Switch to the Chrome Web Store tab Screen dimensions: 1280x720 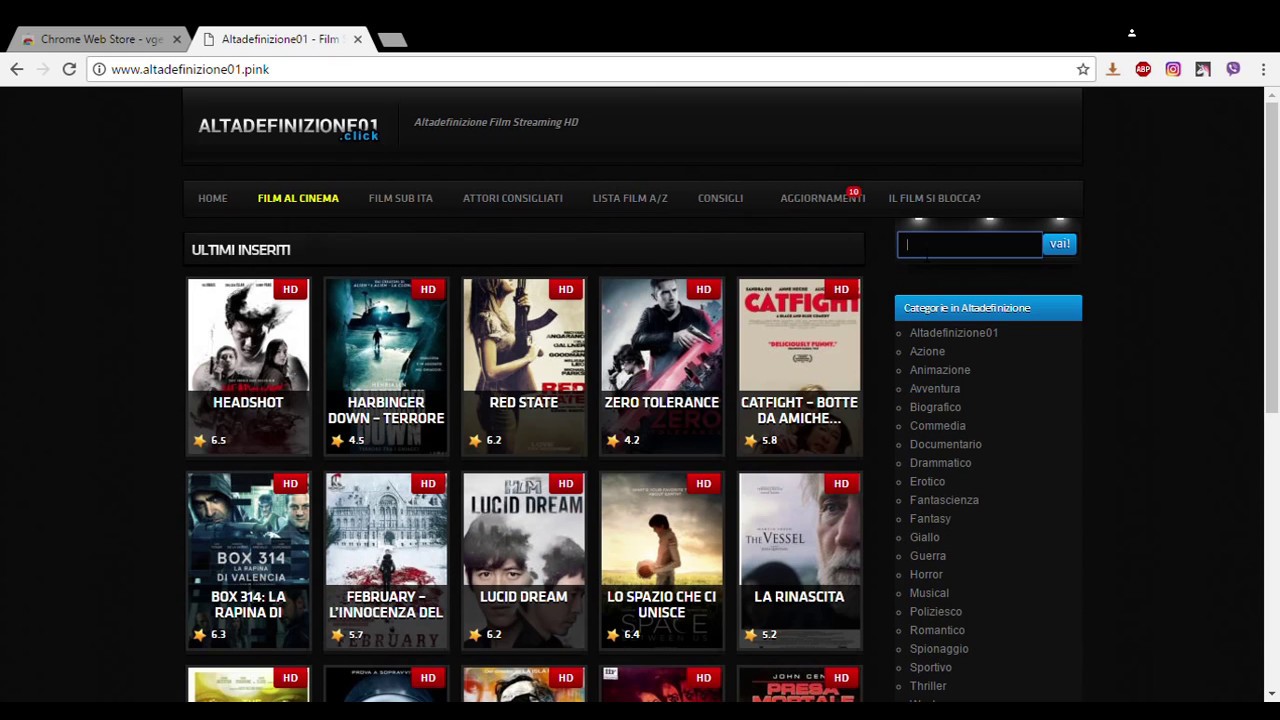(x=100, y=40)
